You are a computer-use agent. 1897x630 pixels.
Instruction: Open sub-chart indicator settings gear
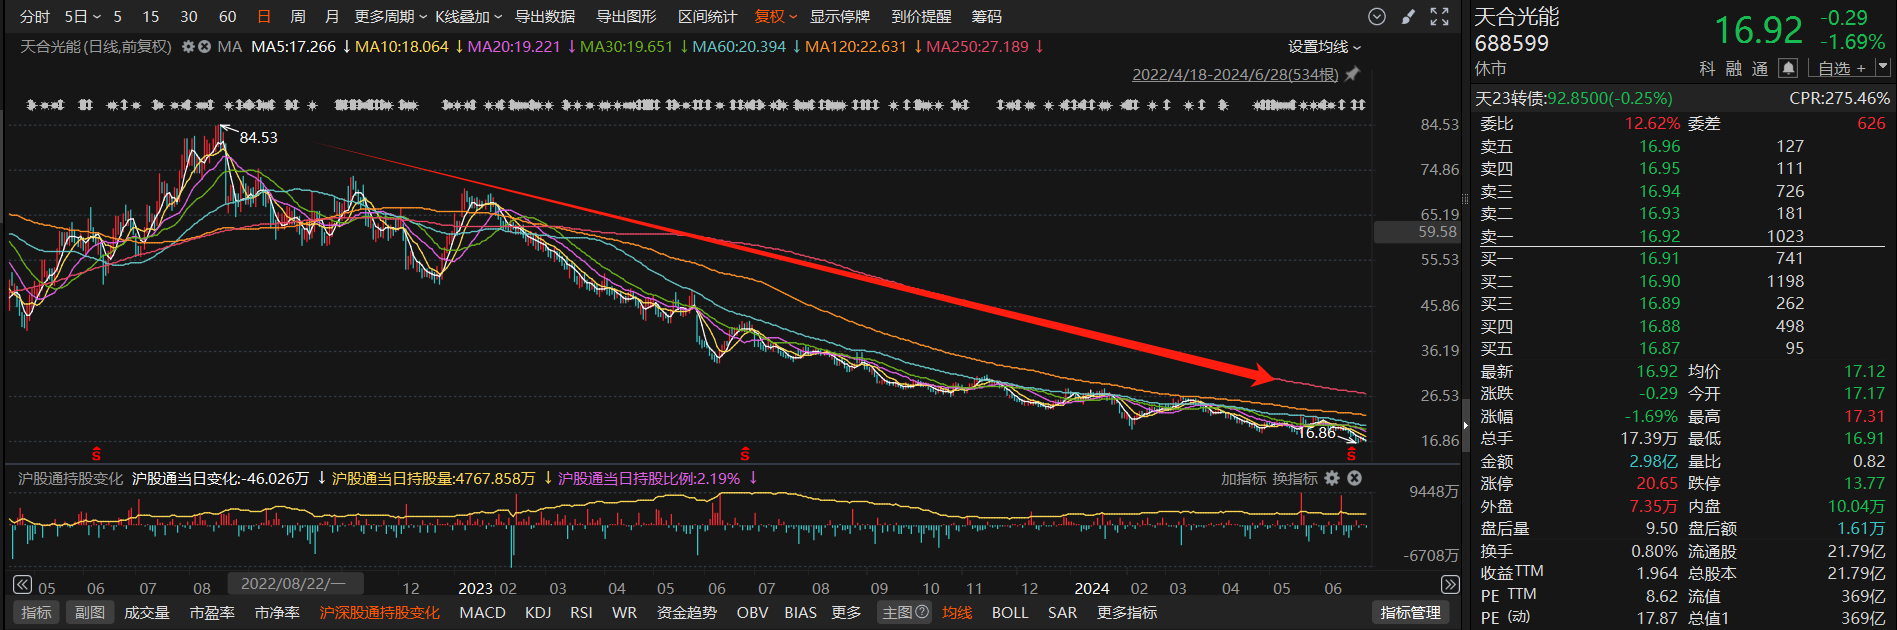1332,479
